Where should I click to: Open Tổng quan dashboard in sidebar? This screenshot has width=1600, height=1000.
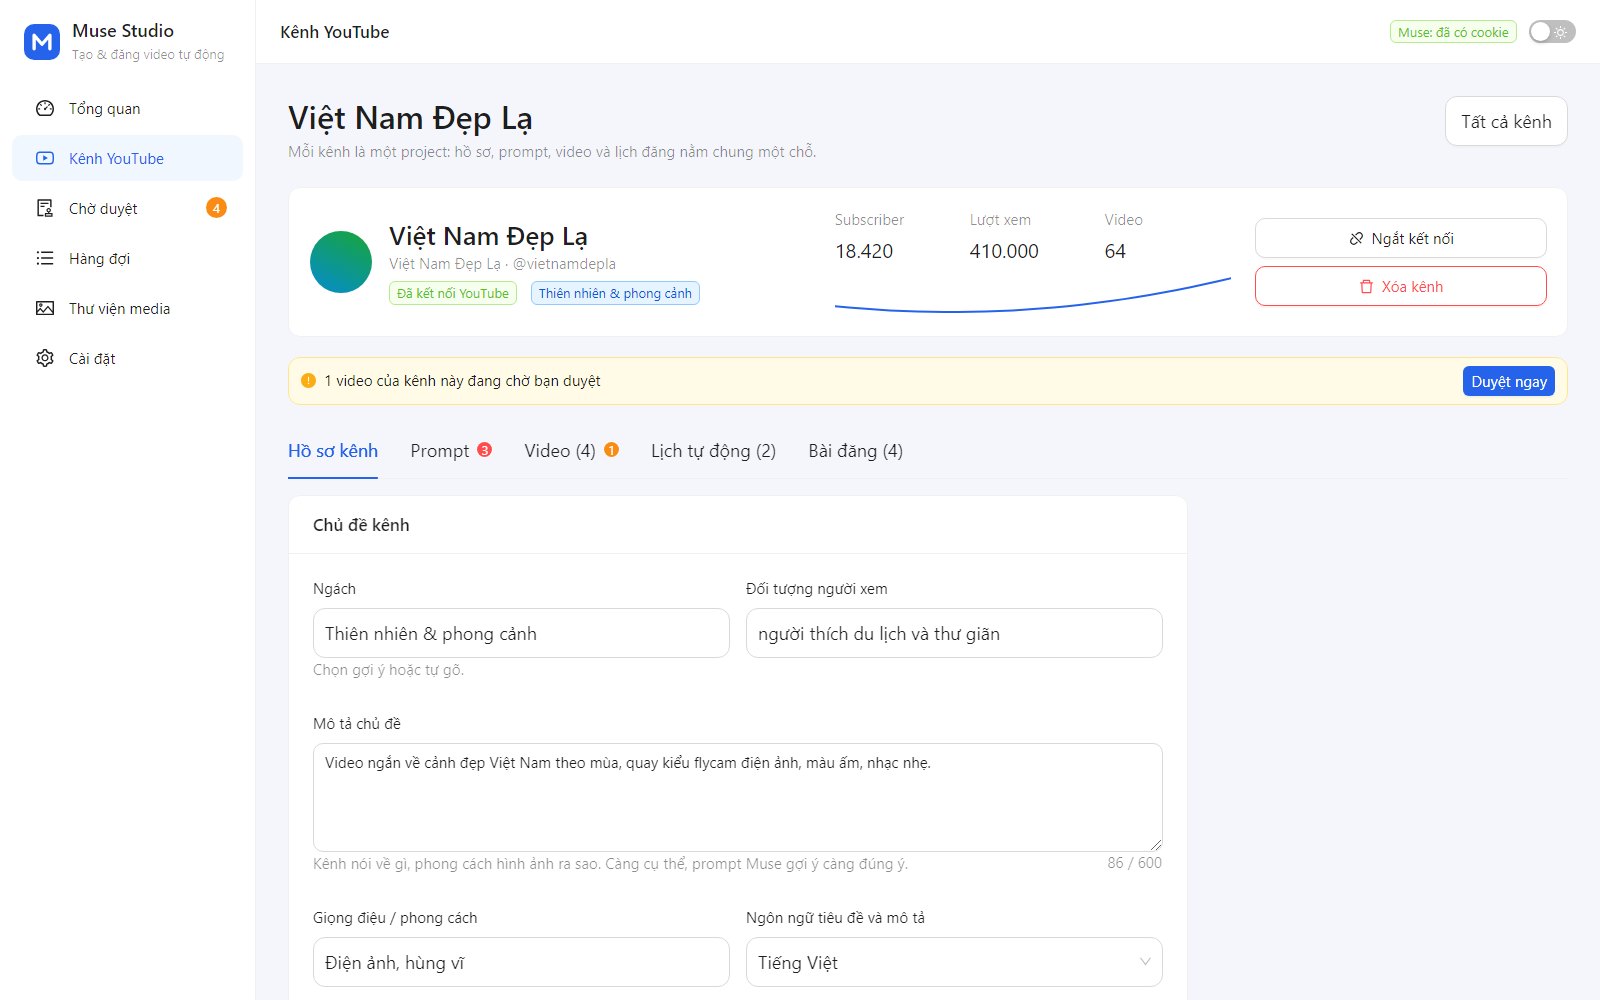pyautogui.click(x=127, y=108)
